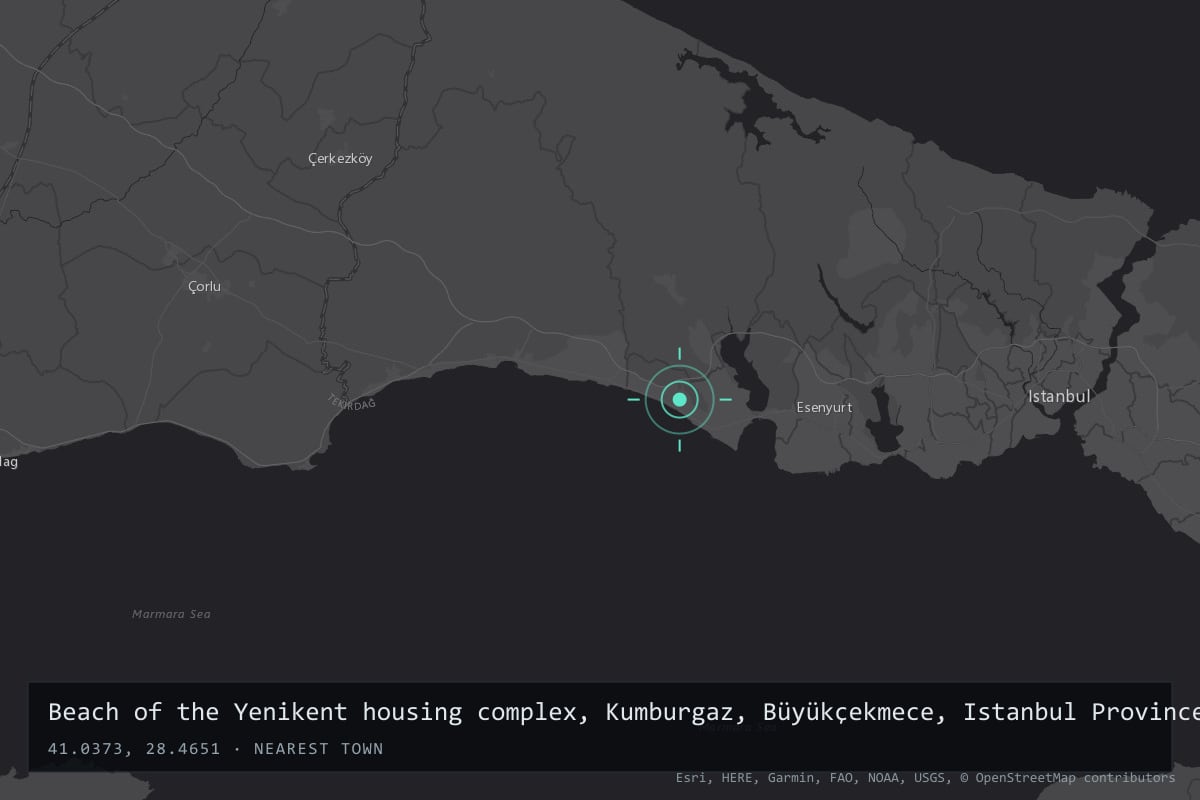Select the Esenyurt map label
This screenshot has height=800, width=1200.
(x=824, y=407)
